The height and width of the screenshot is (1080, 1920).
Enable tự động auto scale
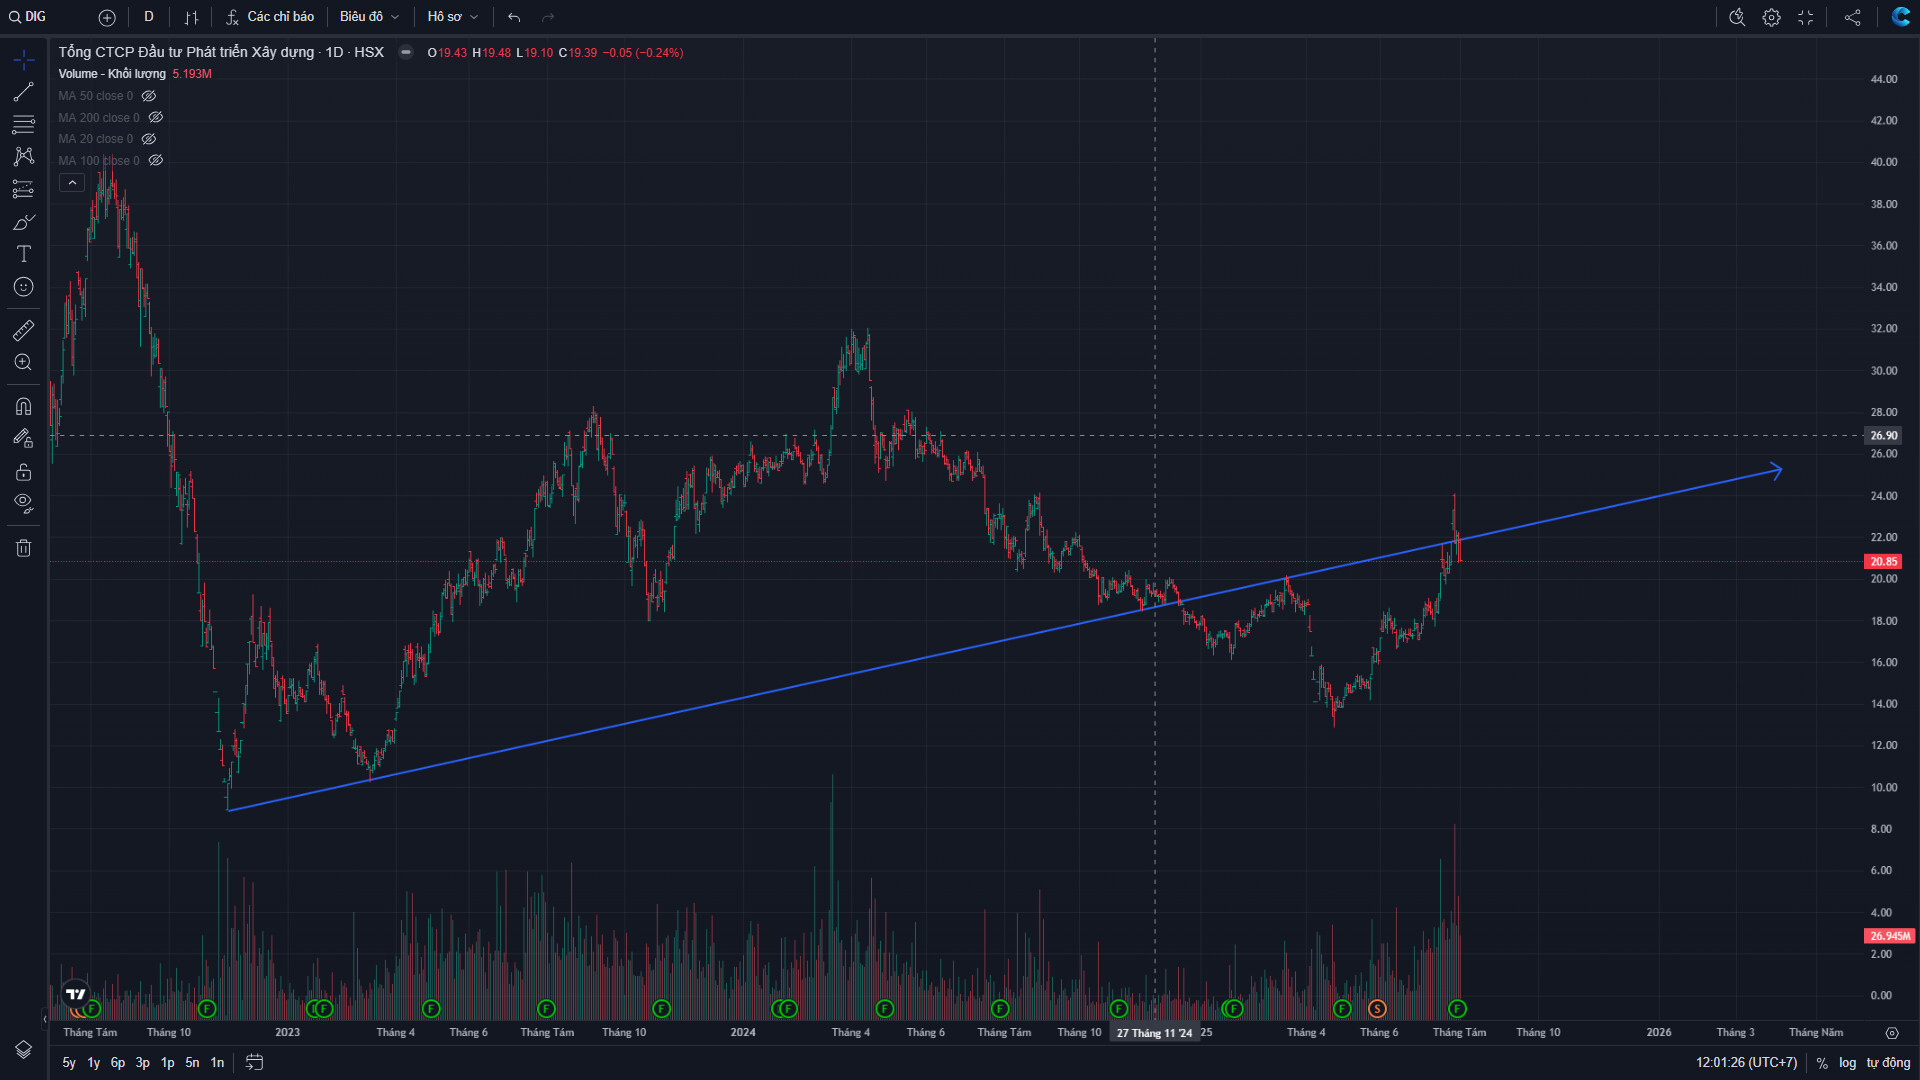click(1888, 1063)
